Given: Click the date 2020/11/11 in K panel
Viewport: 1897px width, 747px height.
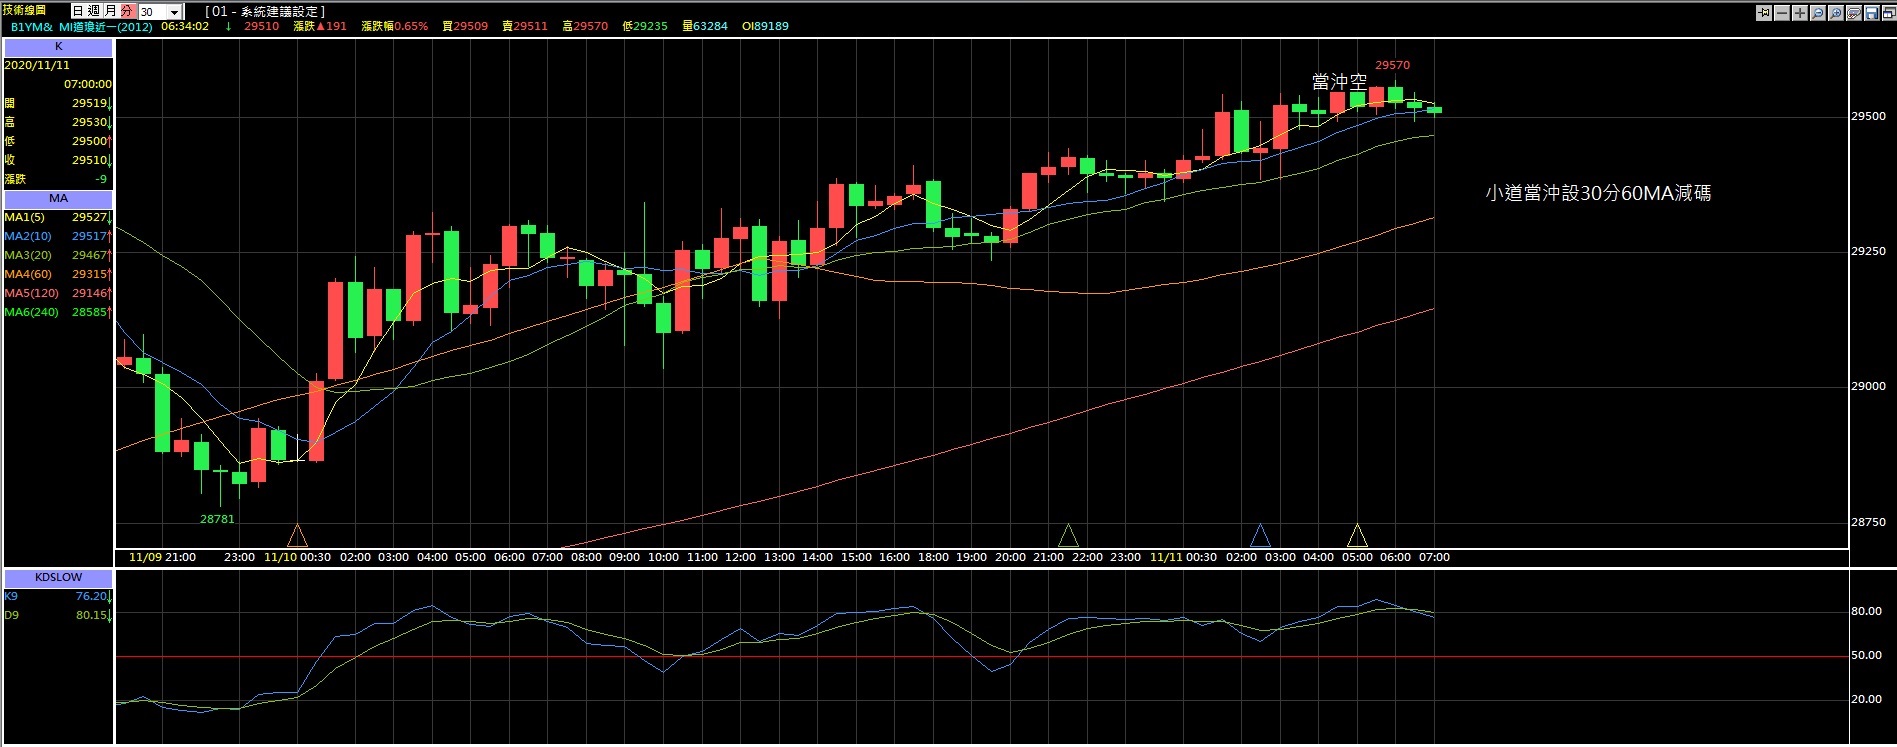Looking at the screenshot, I should (37, 65).
